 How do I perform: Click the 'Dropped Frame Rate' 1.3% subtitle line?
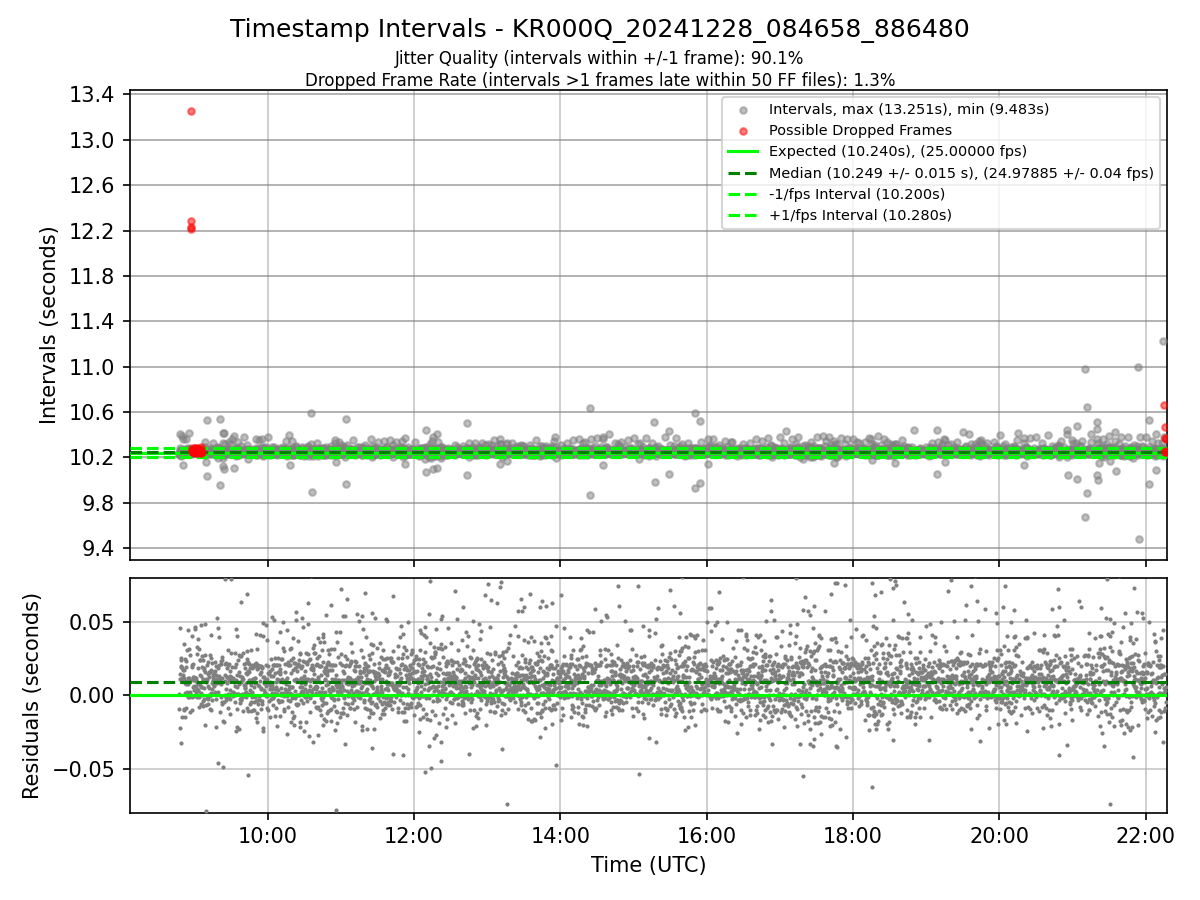(599, 79)
